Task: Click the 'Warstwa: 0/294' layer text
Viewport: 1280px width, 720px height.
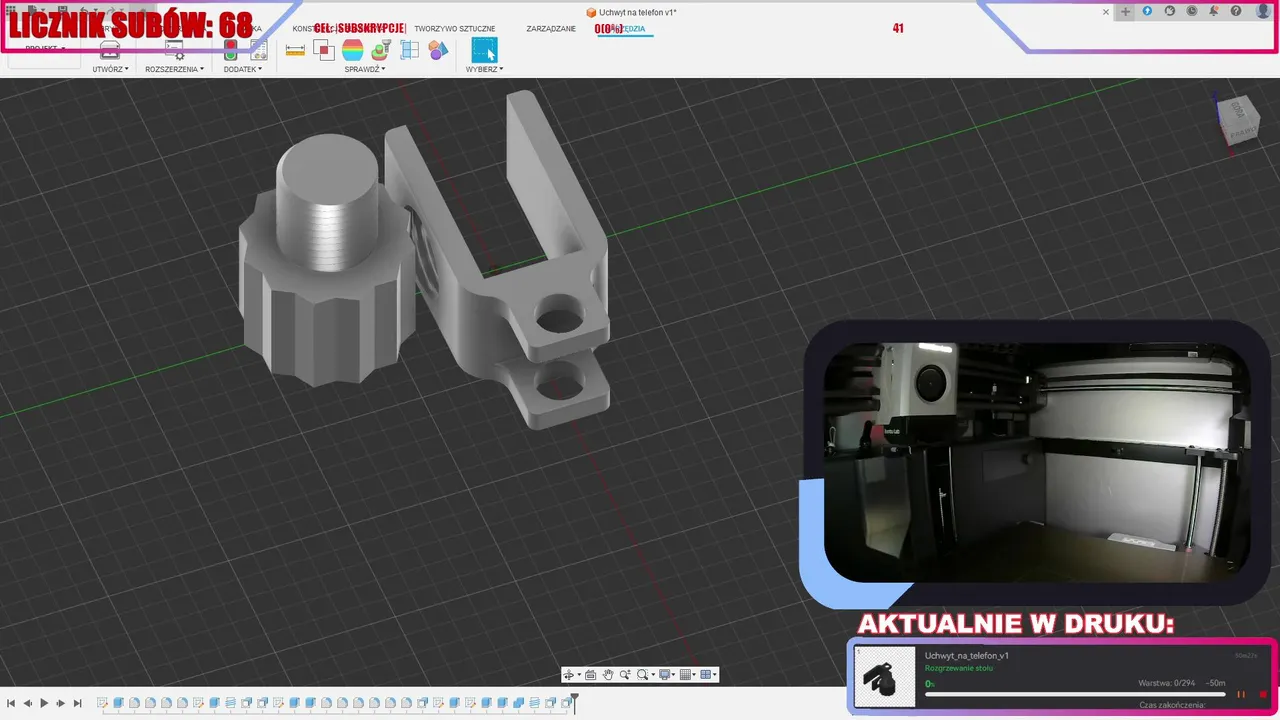Action: click(1168, 683)
